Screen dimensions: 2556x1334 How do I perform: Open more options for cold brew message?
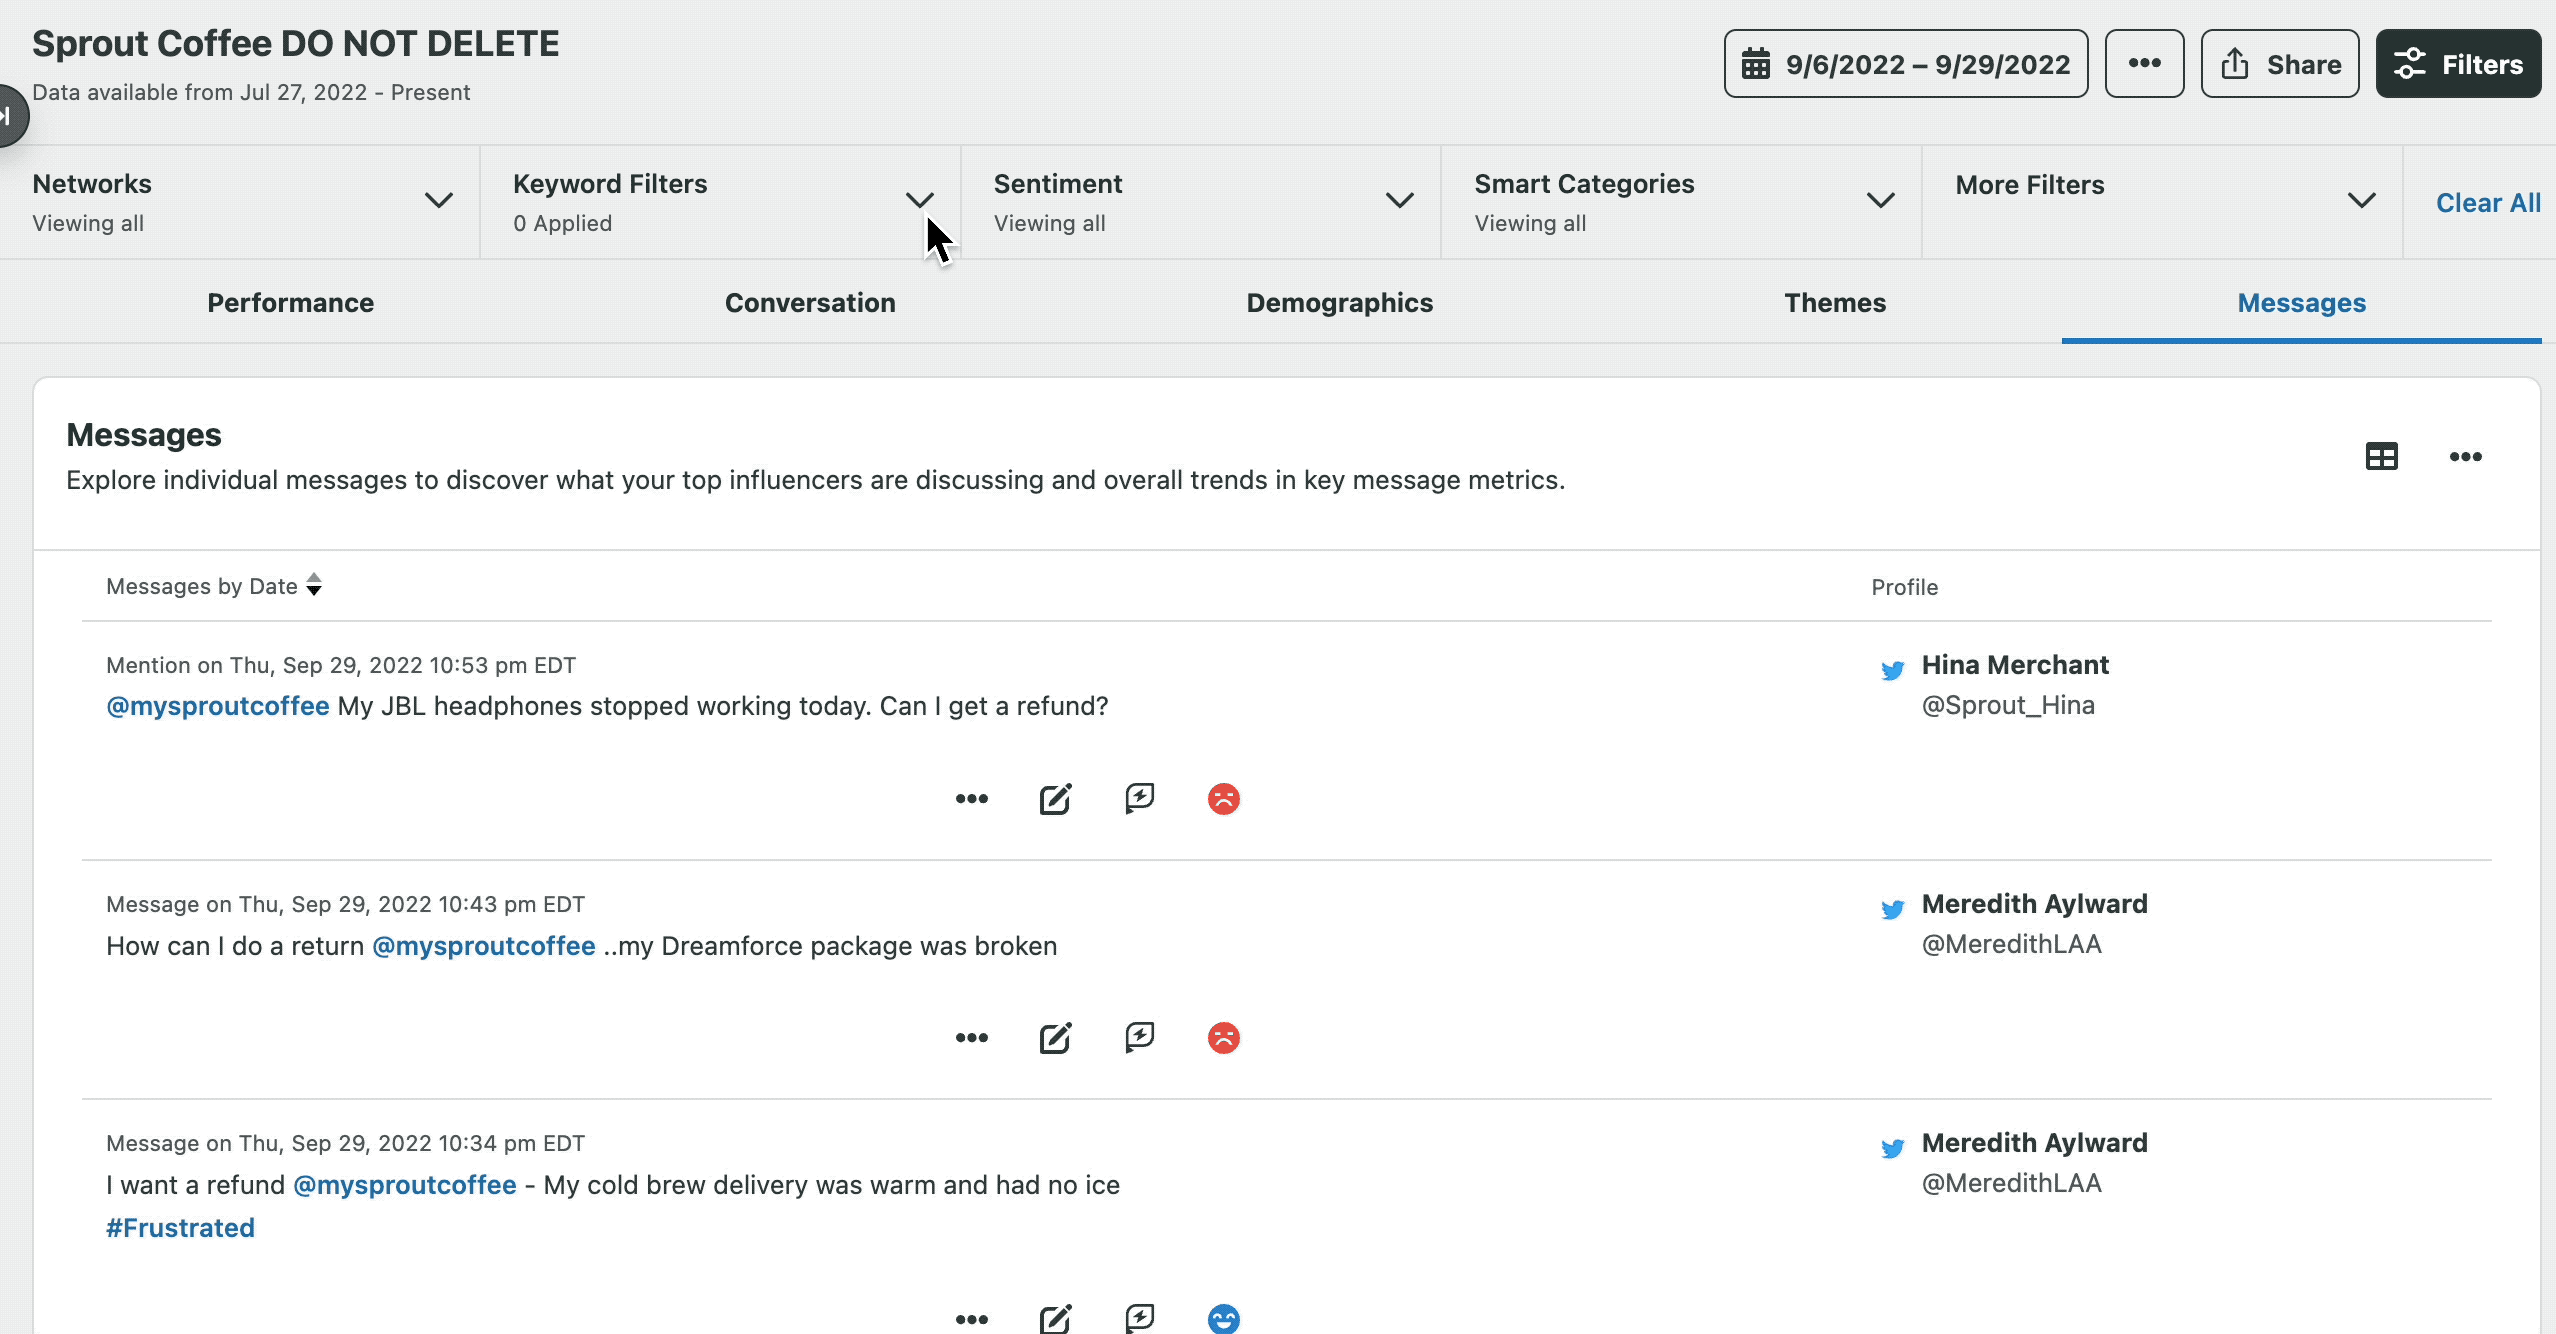[x=971, y=1319]
